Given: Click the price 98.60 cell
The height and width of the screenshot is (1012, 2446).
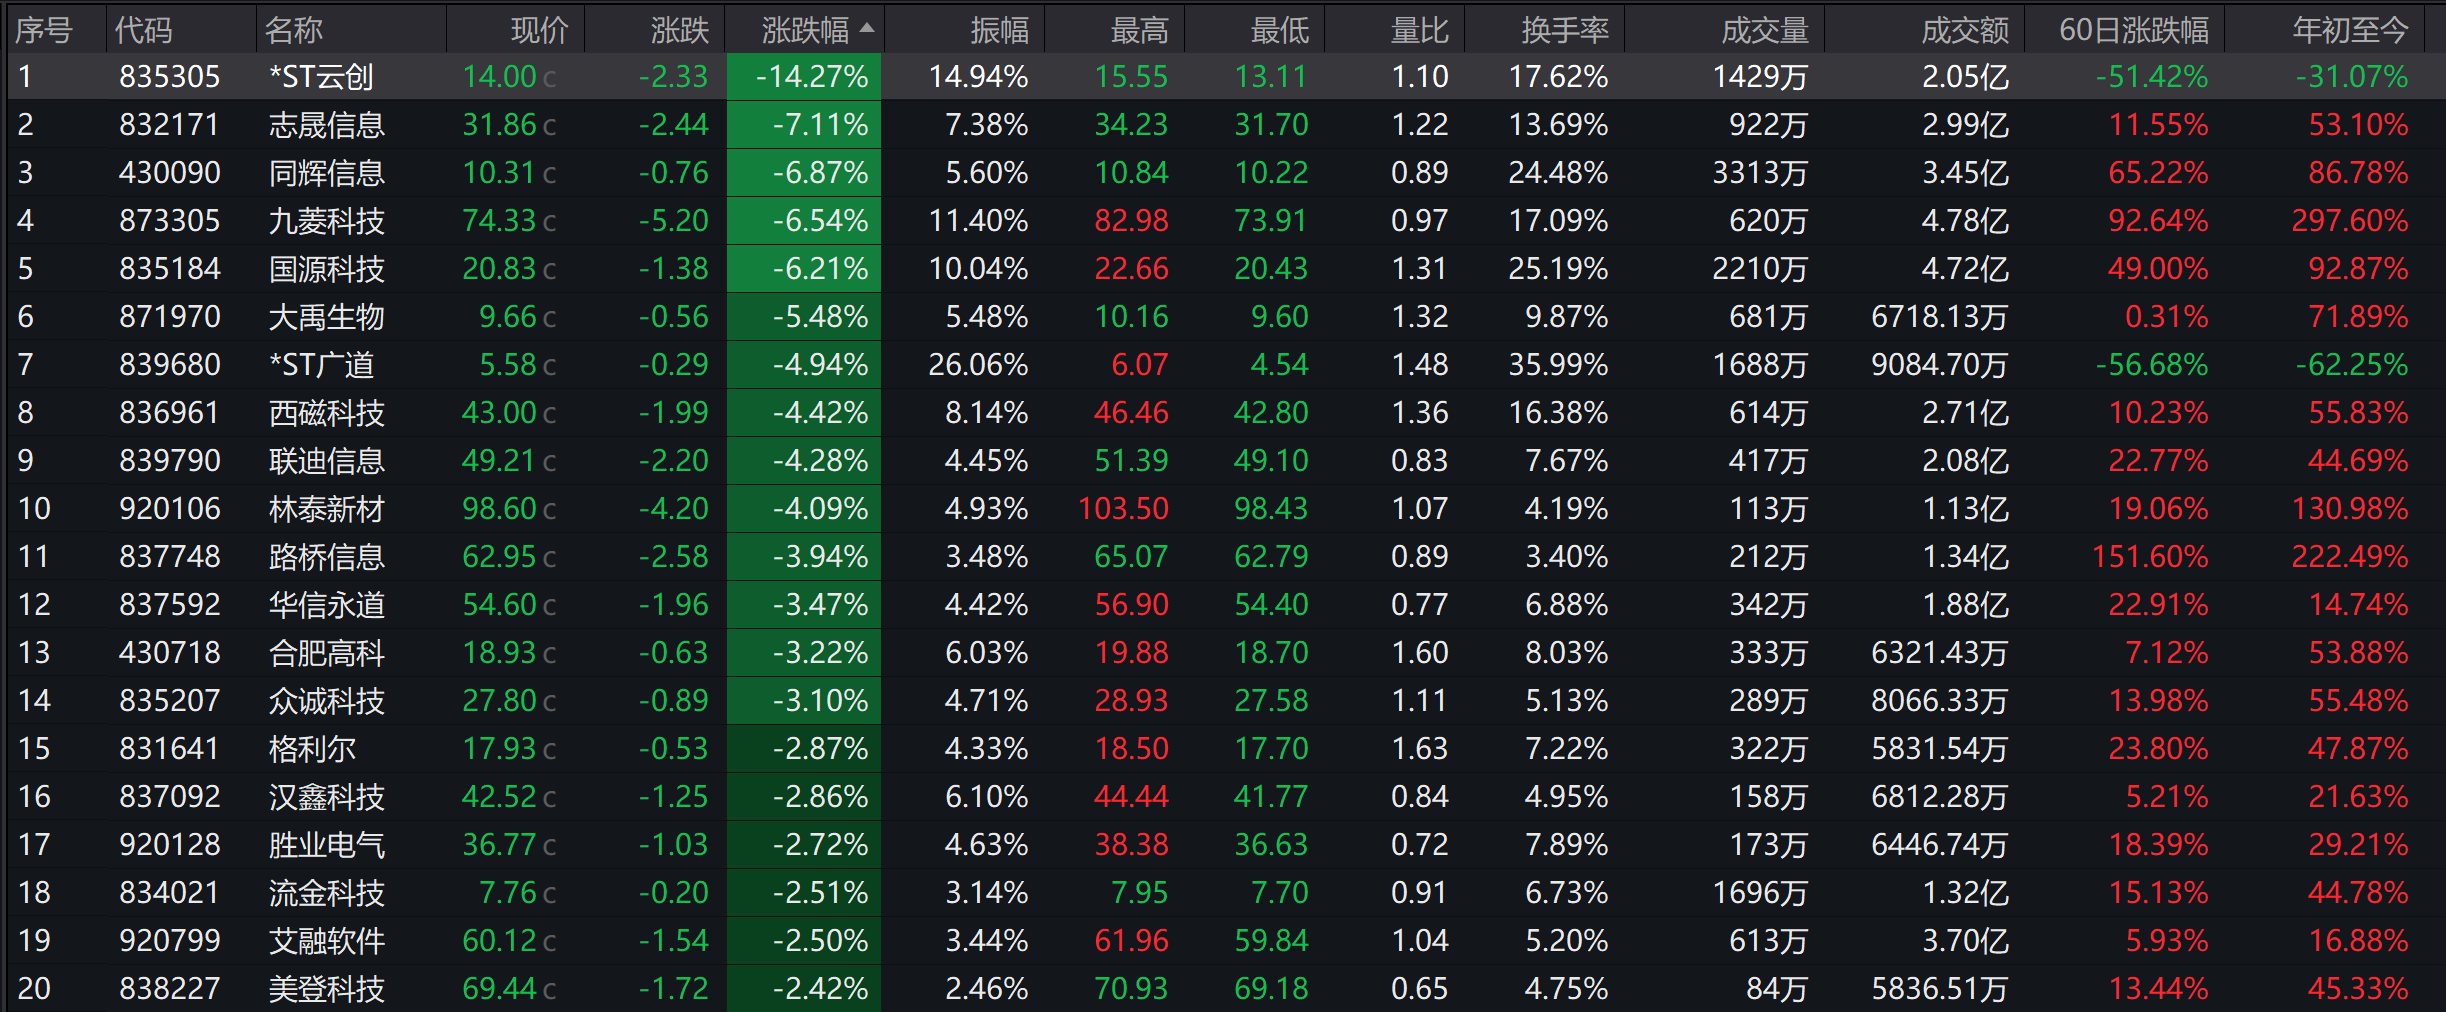Looking at the screenshot, I should click(499, 509).
